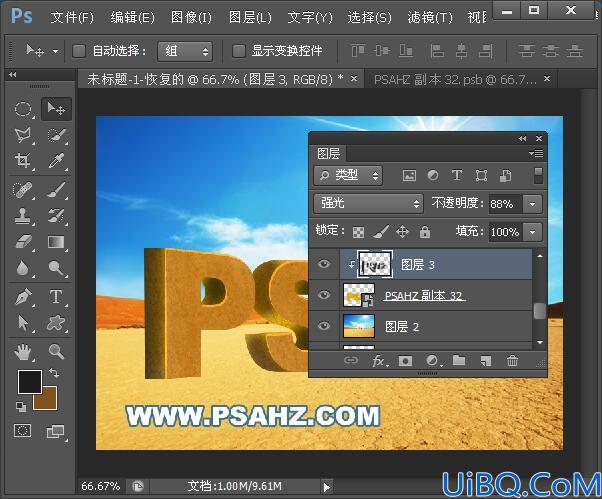
Task: Select the Eyedropper tool
Action: coord(56,161)
